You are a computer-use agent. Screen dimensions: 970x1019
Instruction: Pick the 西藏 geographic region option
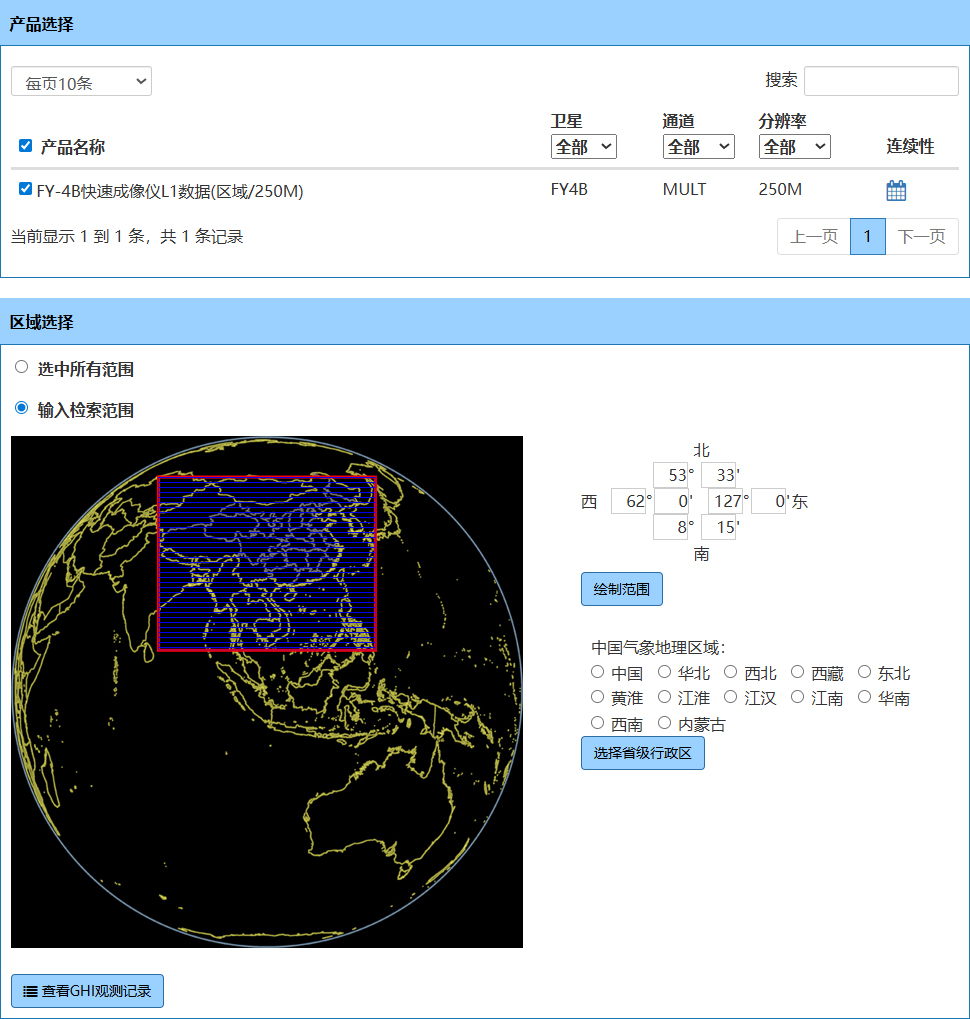(x=797, y=672)
